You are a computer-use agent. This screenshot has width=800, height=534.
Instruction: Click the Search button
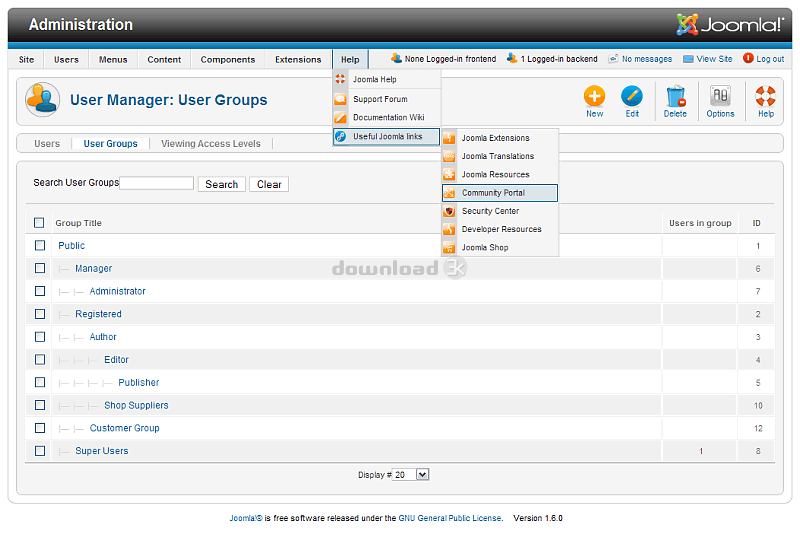click(x=221, y=184)
